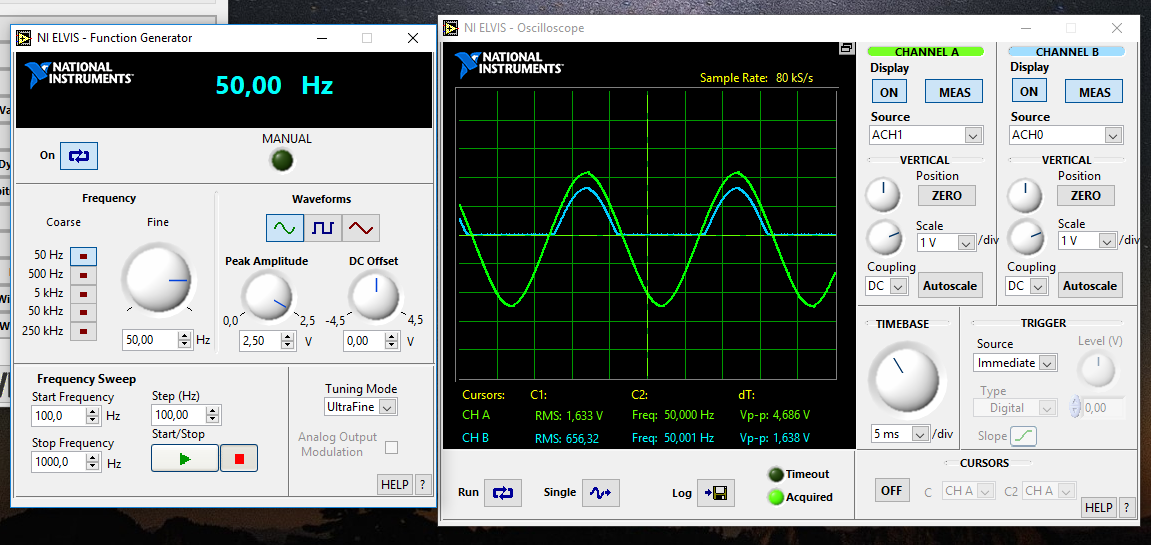Click Channel B ZERO position button
1151x545 pixels.
pos(1086,195)
